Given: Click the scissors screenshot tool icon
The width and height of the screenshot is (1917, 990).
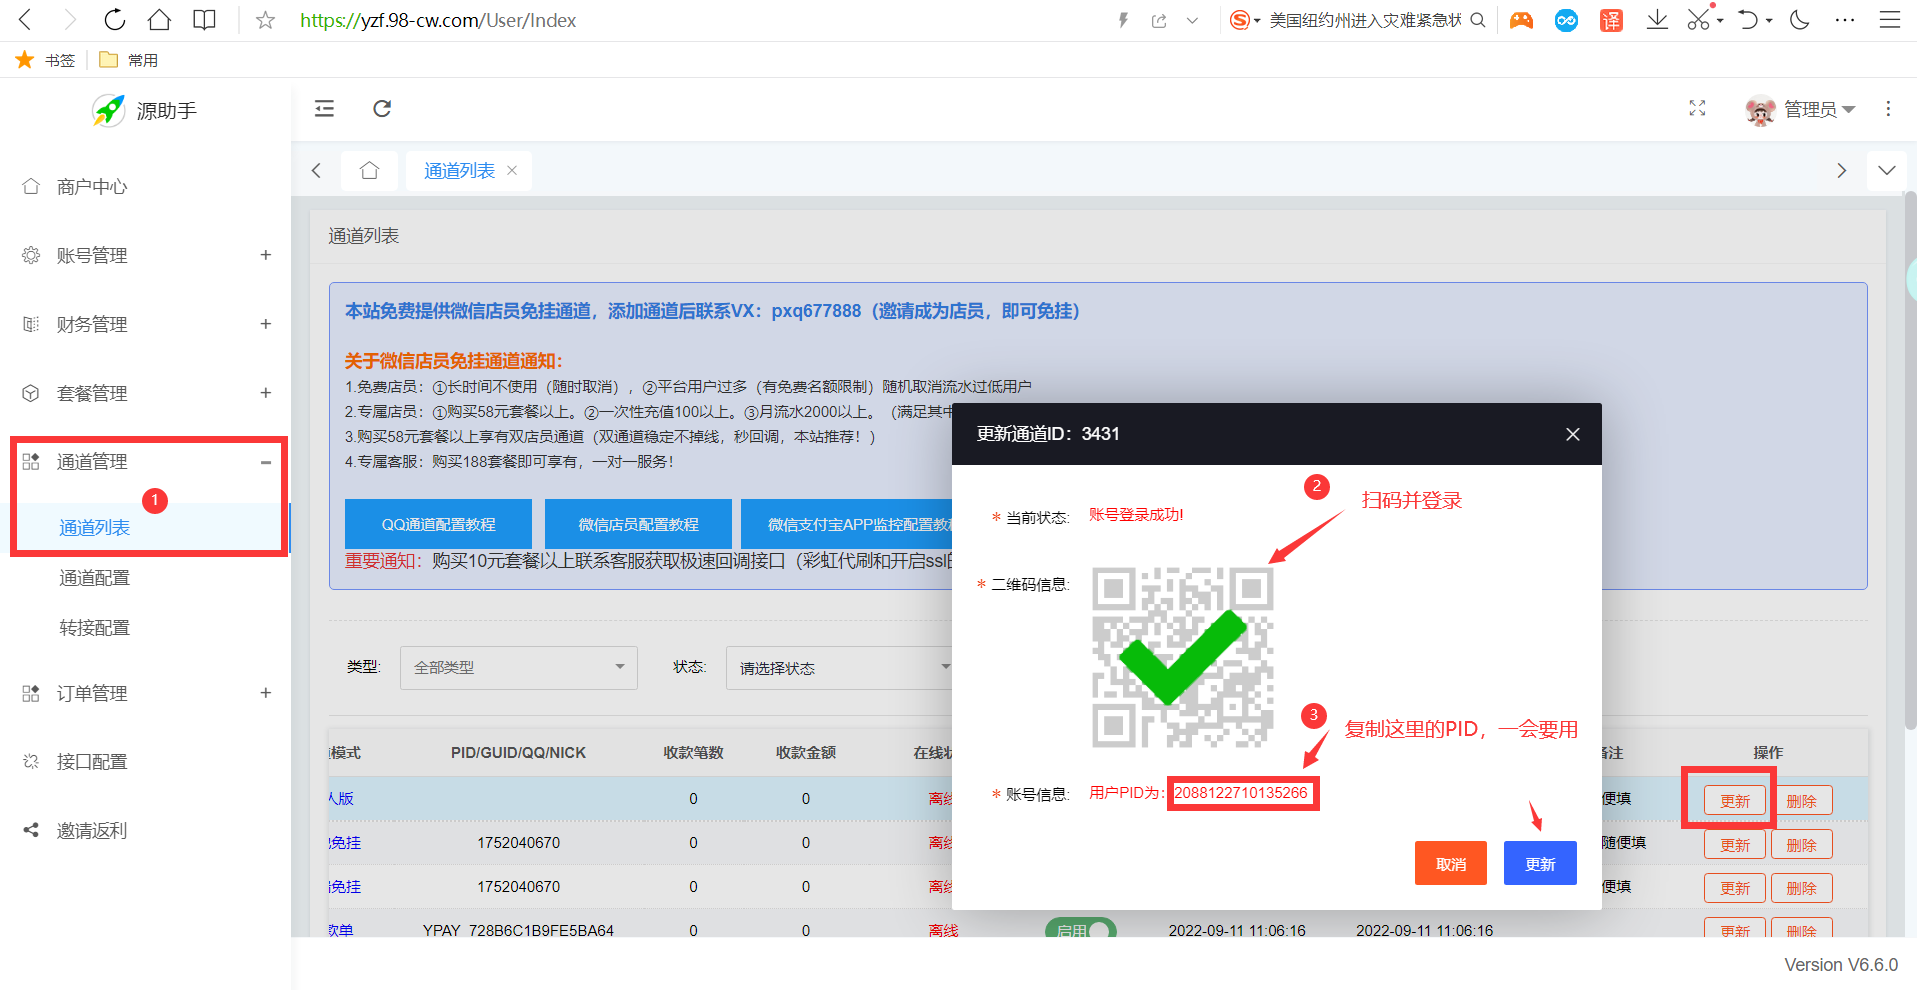Looking at the screenshot, I should tap(1698, 20).
